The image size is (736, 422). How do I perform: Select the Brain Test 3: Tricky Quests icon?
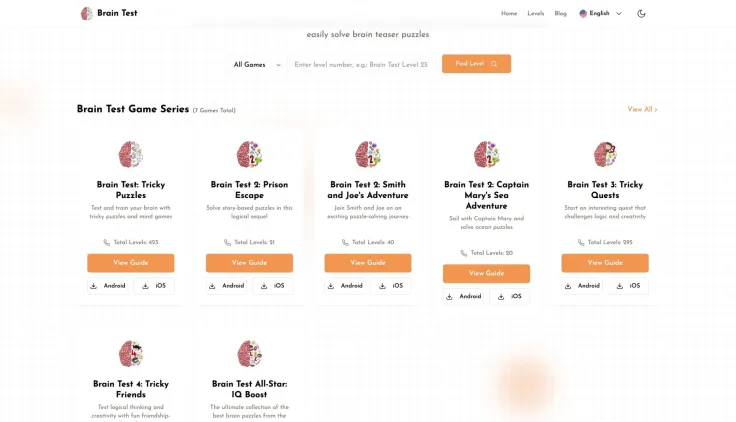click(605, 154)
